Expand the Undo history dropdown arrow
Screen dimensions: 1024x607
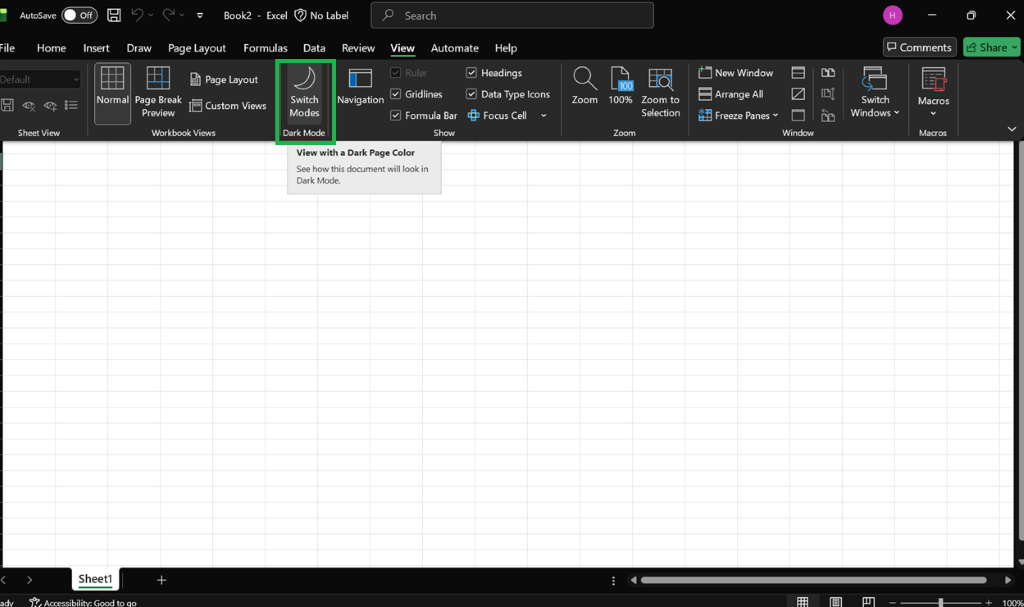pos(151,15)
